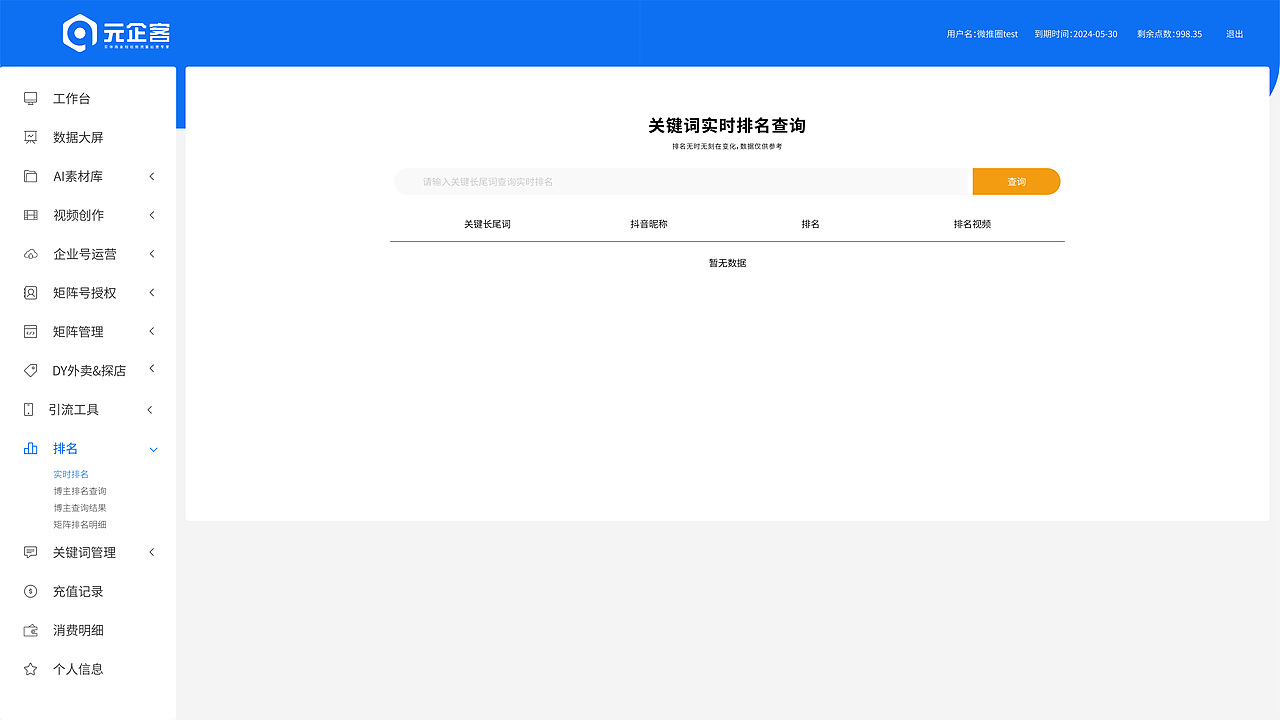
Task: Click the orange 查询 search button
Action: pyautogui.click(x=1016, y=182)
